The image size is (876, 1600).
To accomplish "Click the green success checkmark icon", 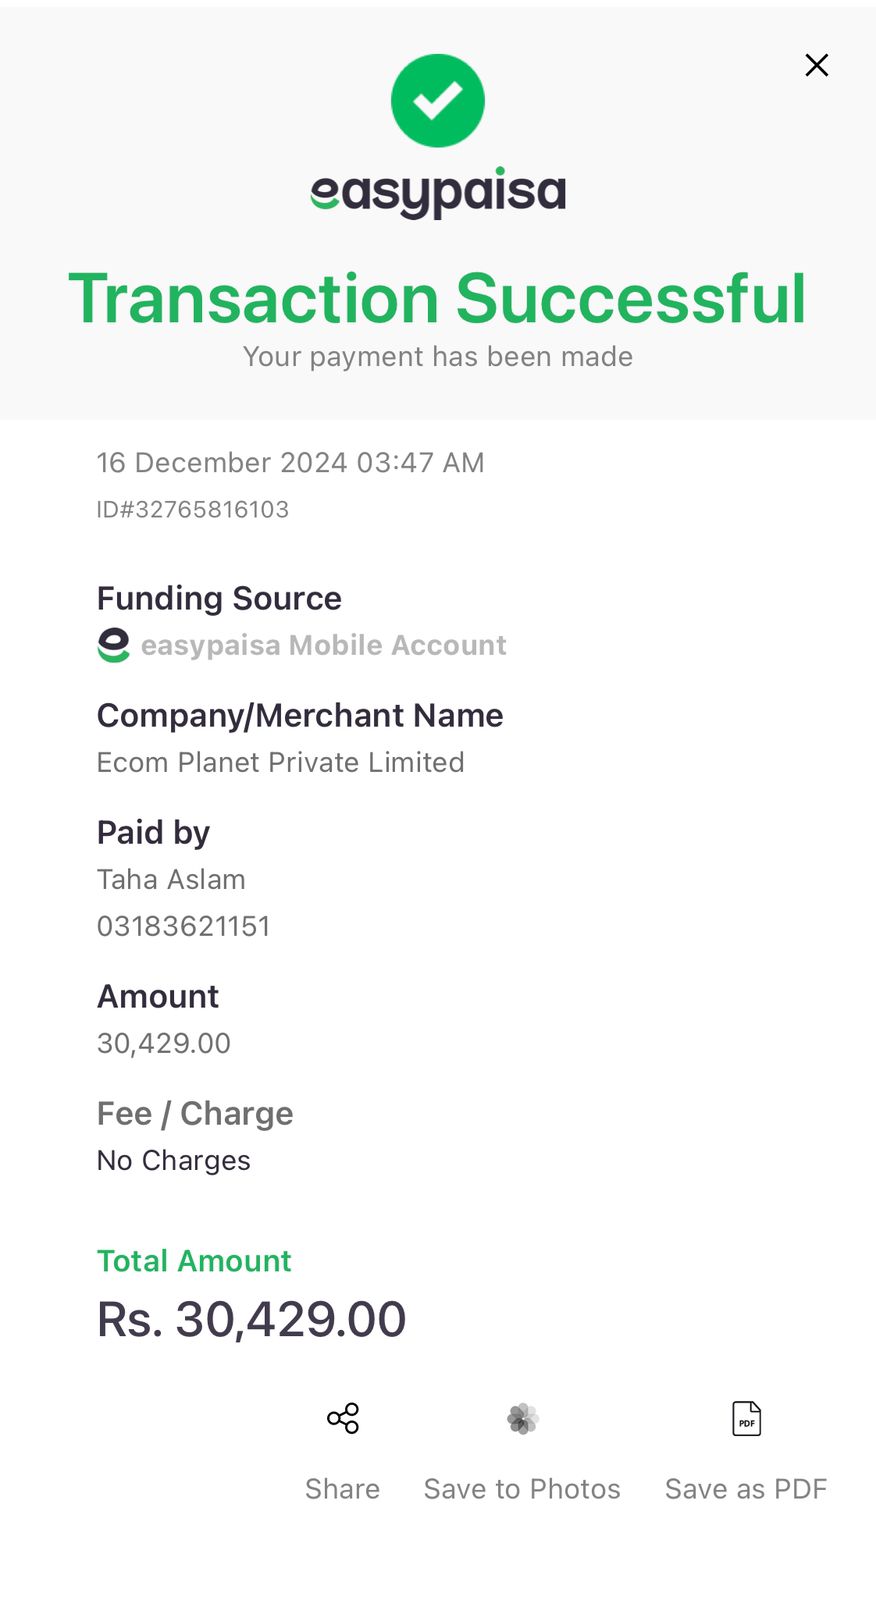I will click(x=438, y=100).
